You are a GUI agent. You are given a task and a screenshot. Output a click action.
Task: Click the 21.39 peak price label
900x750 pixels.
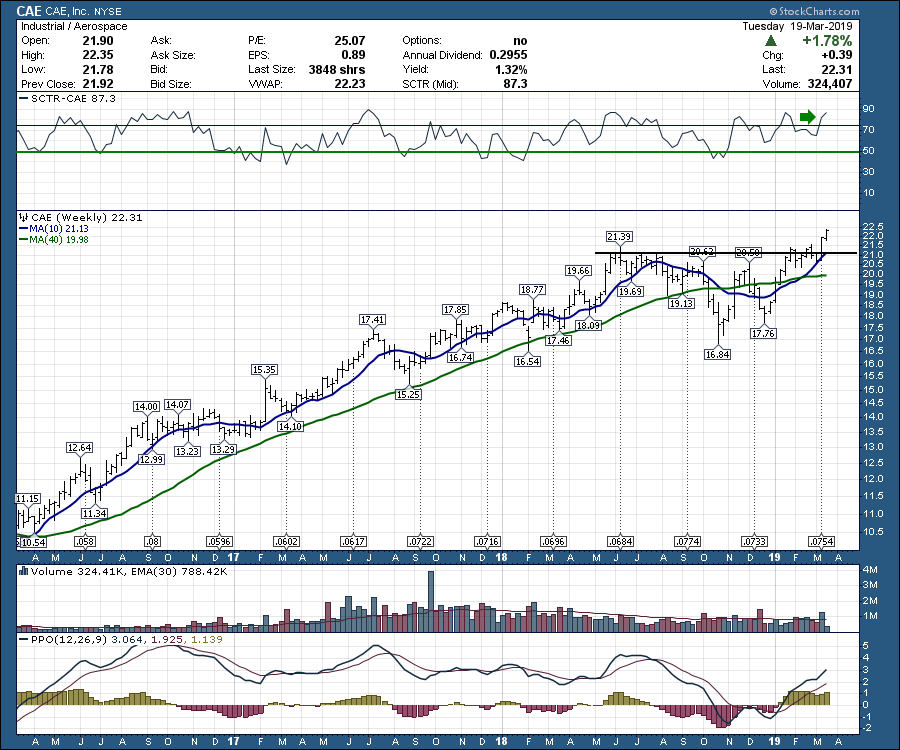pos(619,236)
